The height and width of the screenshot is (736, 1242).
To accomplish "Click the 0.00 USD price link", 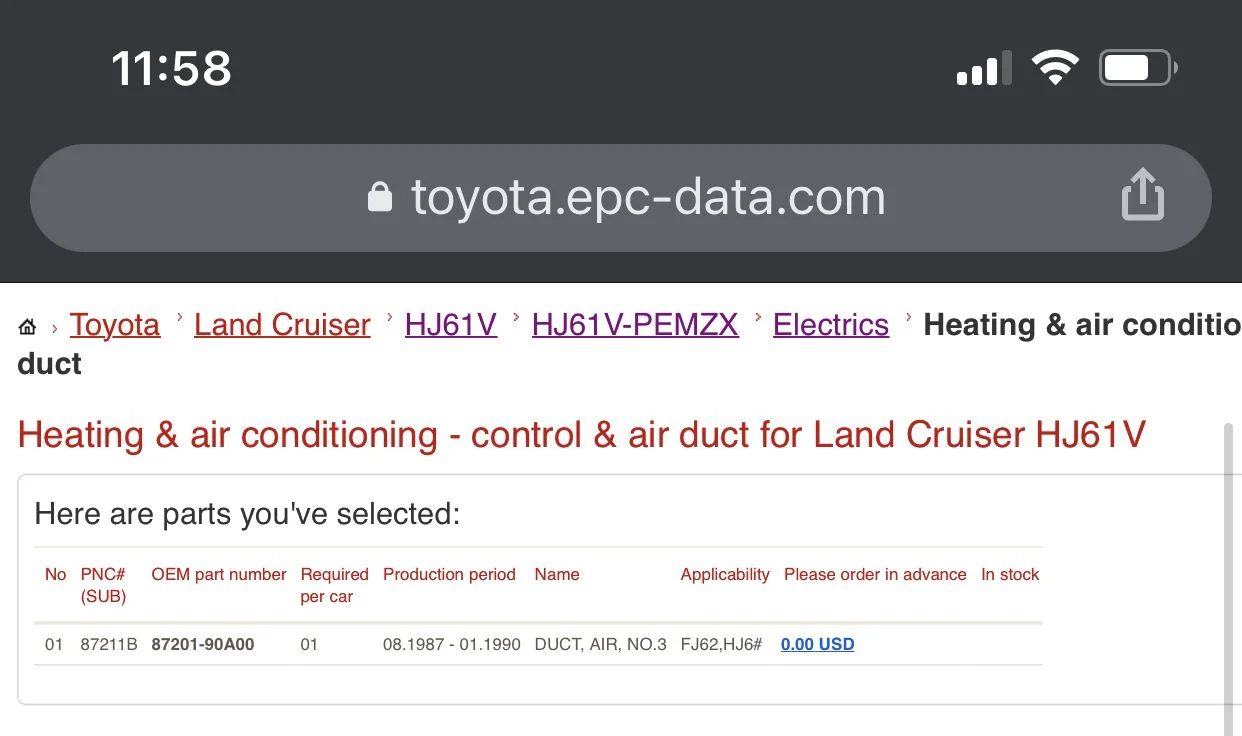I will point(817,644).
